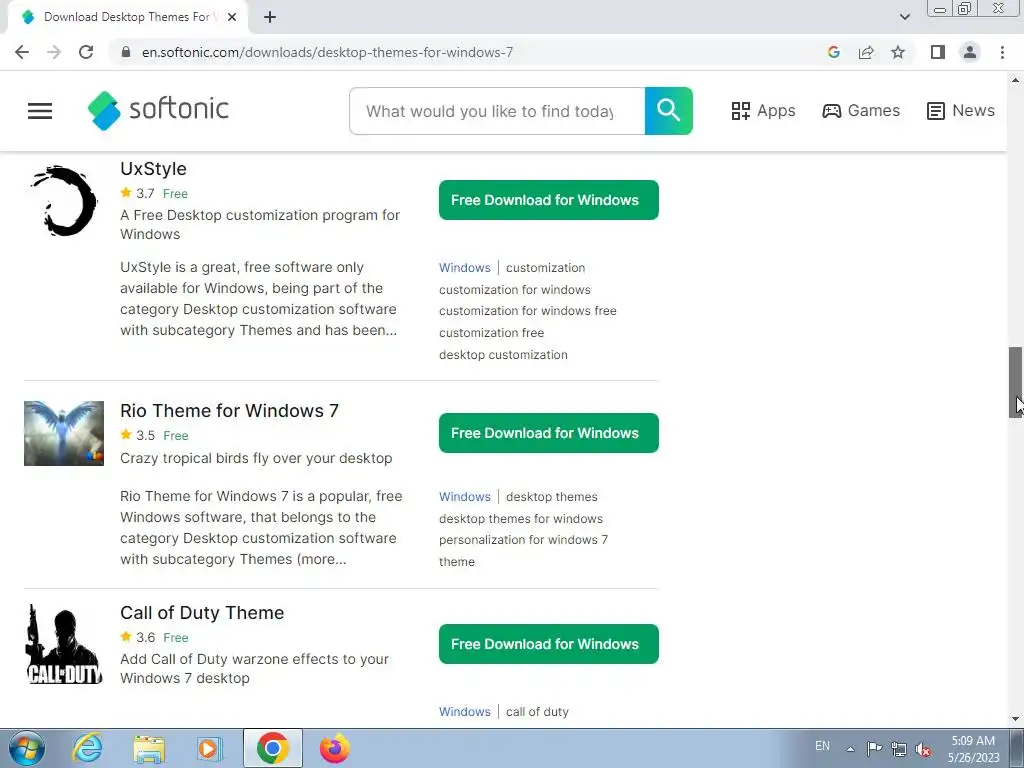Download Call of Duty Theme
The height and width of the screenshot is (768, 1024).
pyautogui.click(x=549, y=644)
